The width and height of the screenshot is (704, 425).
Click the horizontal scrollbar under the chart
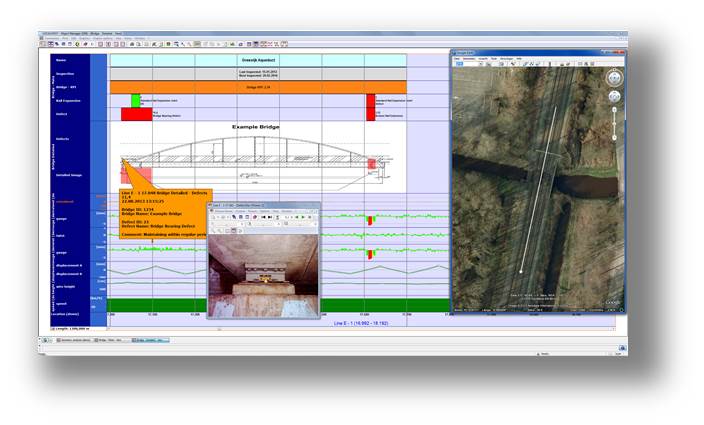coord(361,329)
